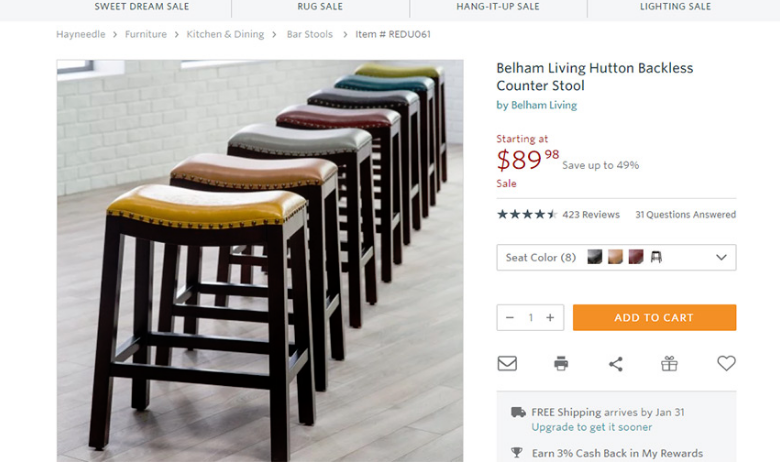Decrease quantity with the minus button
780x475 pixels.
[510, 318]
